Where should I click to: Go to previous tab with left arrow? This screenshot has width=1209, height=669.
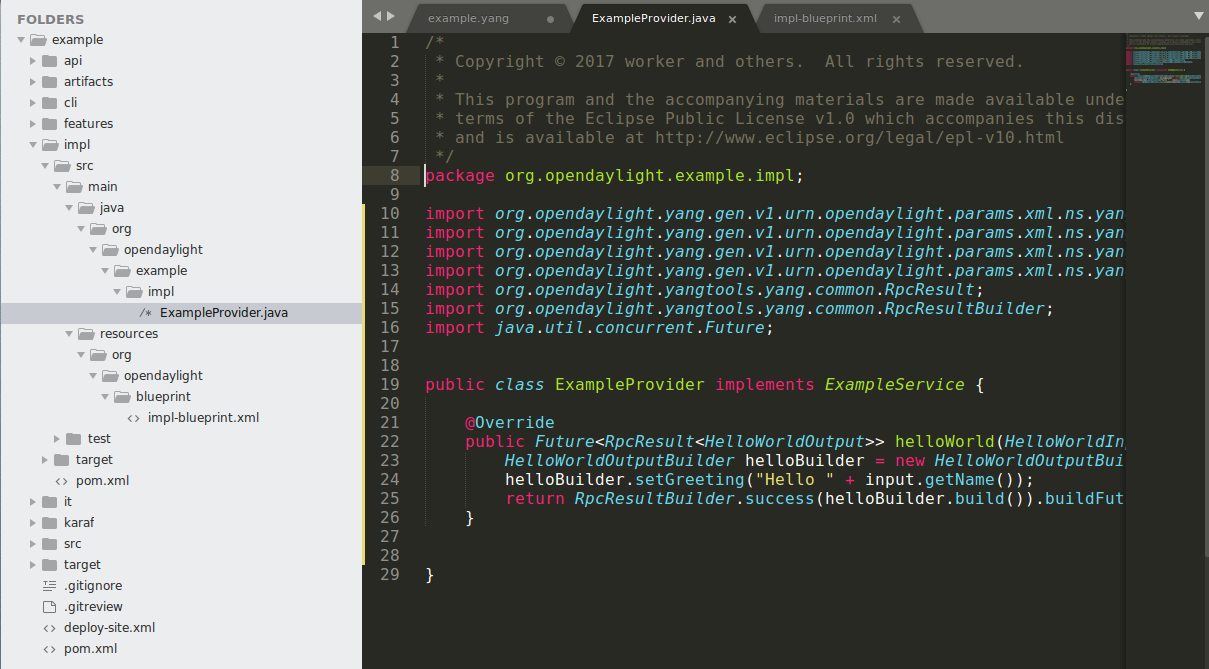[377, 16]
